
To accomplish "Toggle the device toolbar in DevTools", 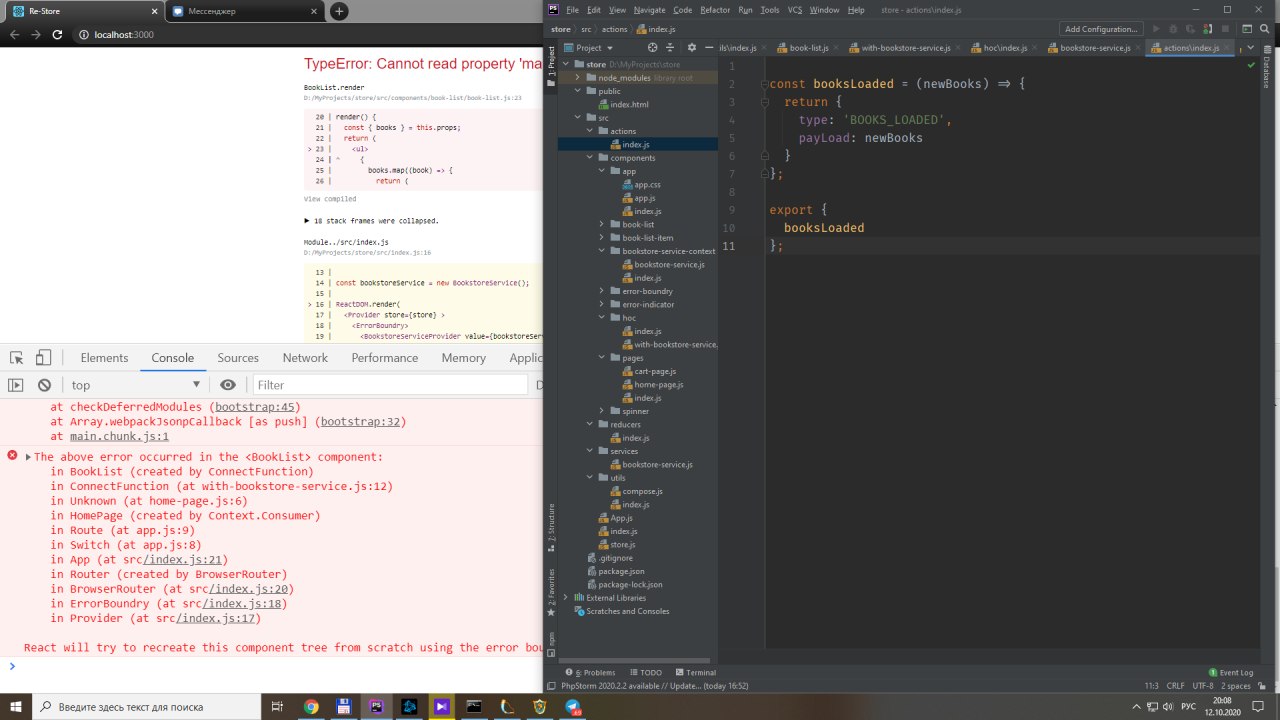I will tap(43, 358).
